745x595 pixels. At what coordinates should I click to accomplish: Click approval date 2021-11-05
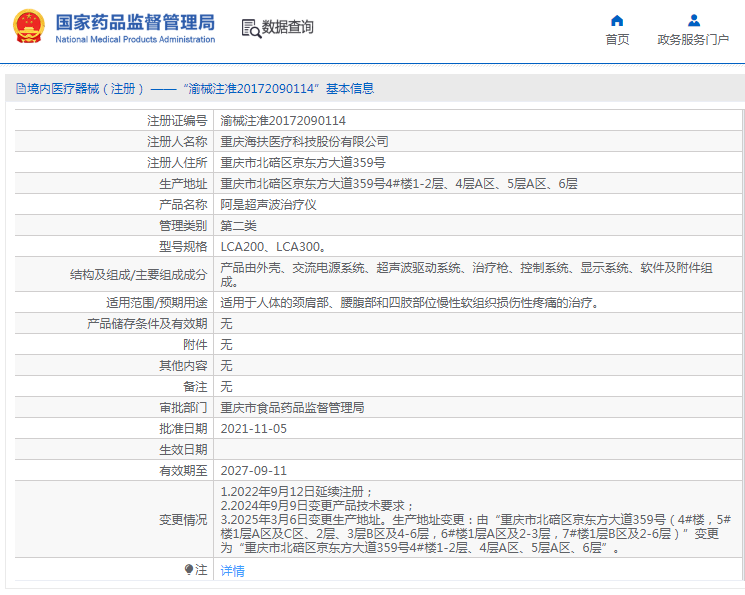click(x=254, y=429)
